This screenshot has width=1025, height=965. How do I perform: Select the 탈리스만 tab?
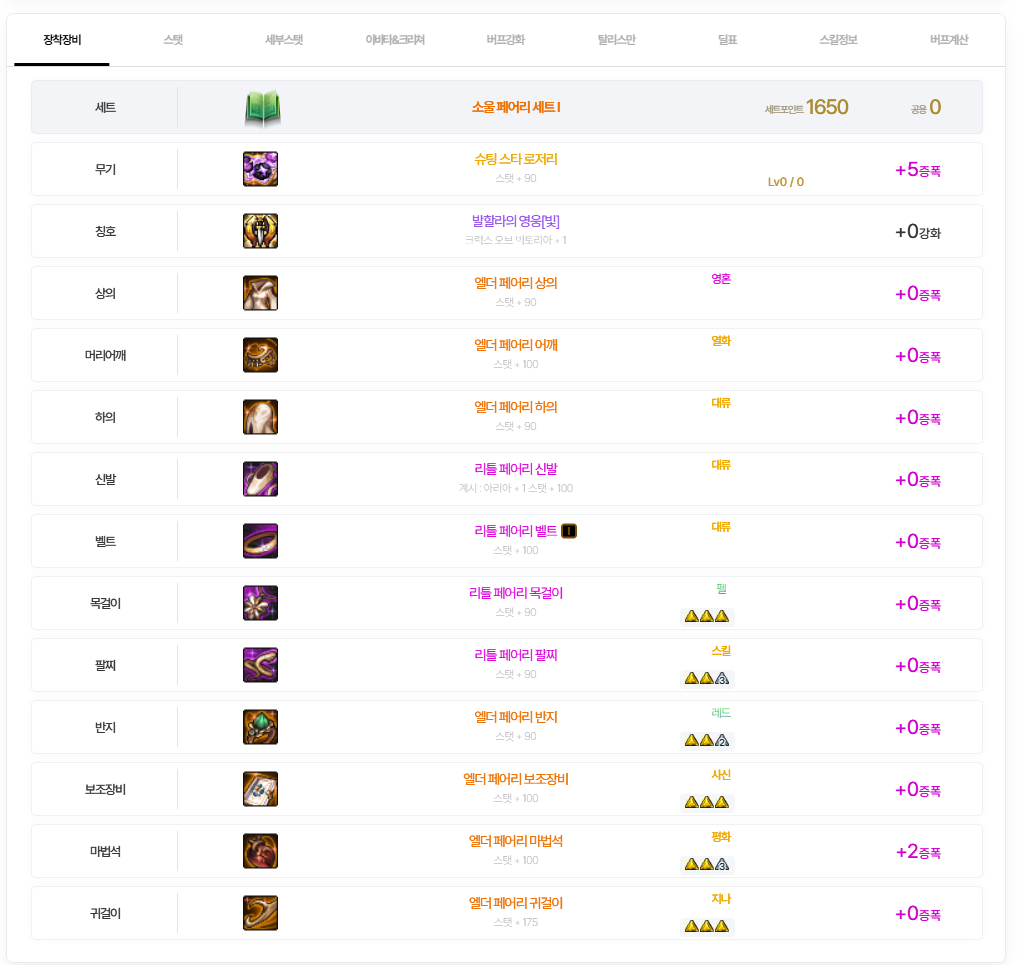point(616,40)
